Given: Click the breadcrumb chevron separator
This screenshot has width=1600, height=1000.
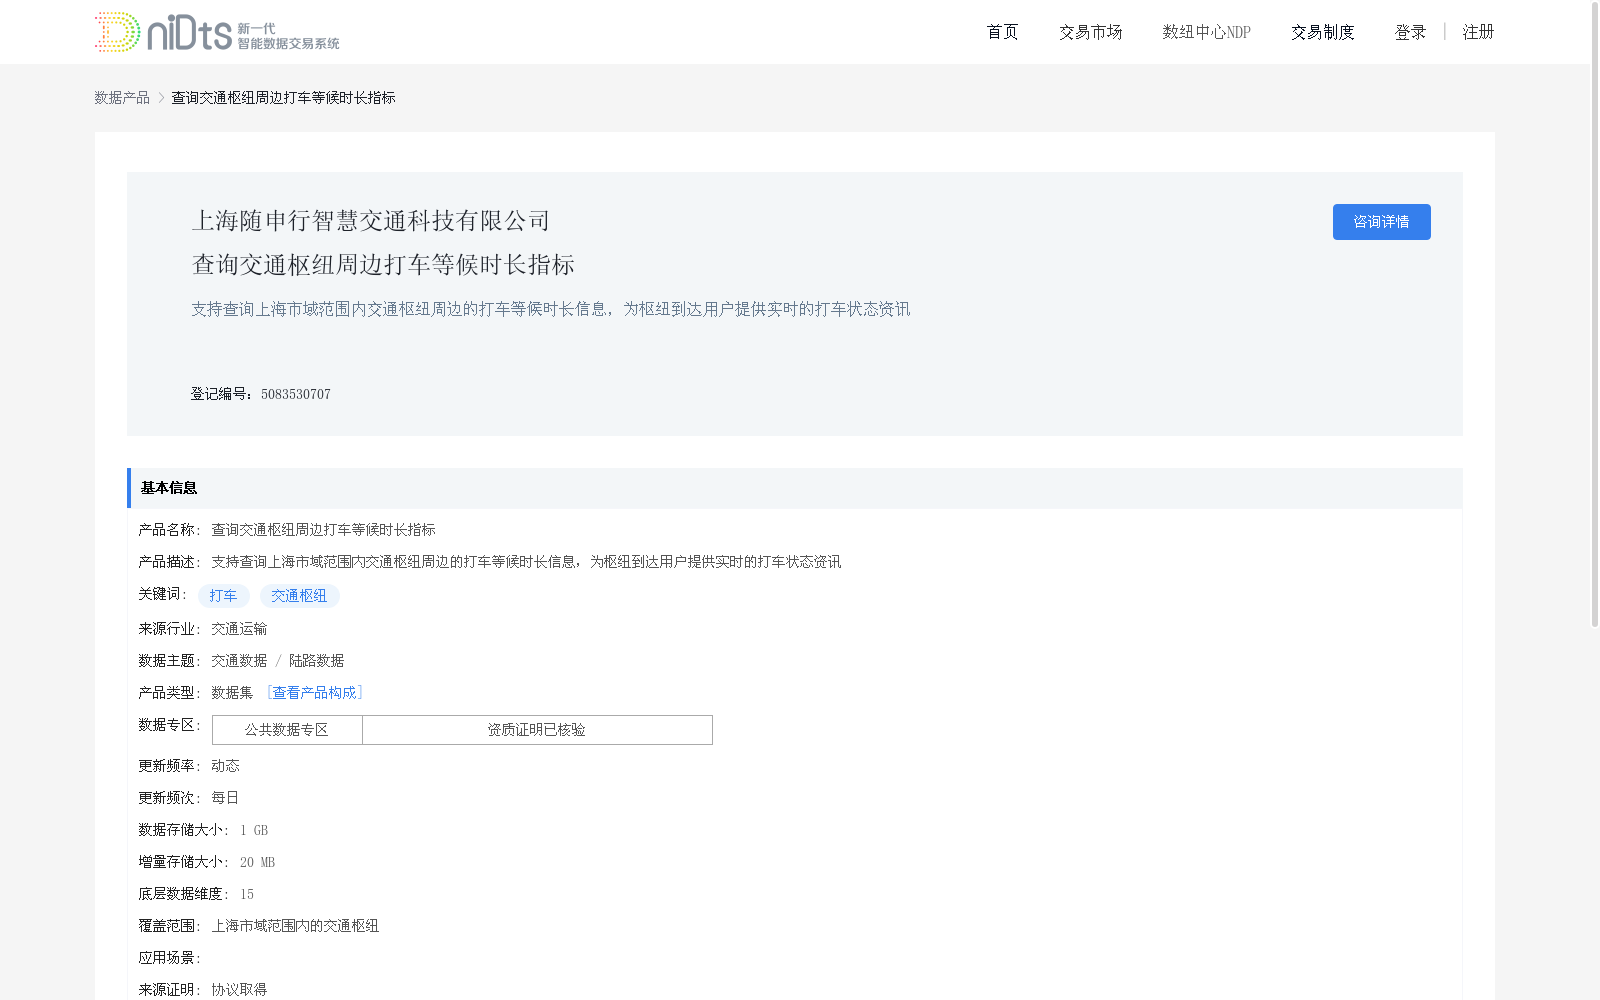Looking at the screenshot, I should point(161,97).
